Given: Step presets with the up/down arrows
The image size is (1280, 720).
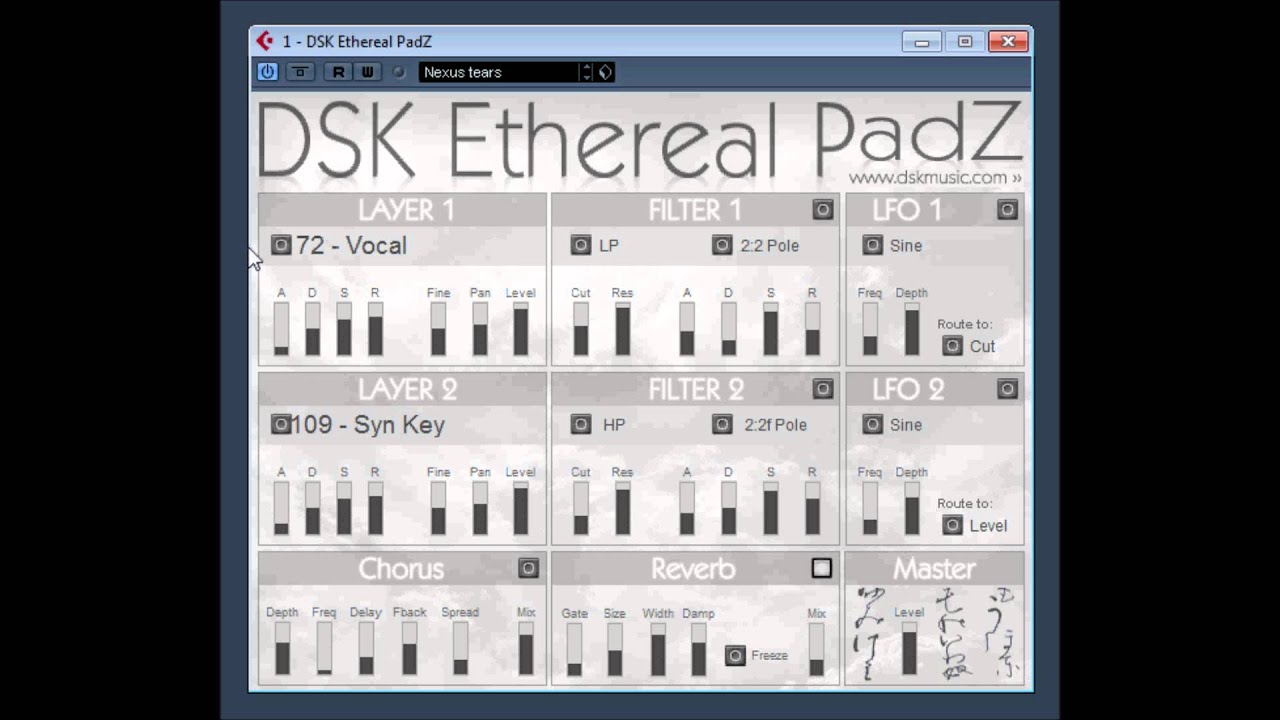Looking at the screenshot, I should tap(586, 72).
